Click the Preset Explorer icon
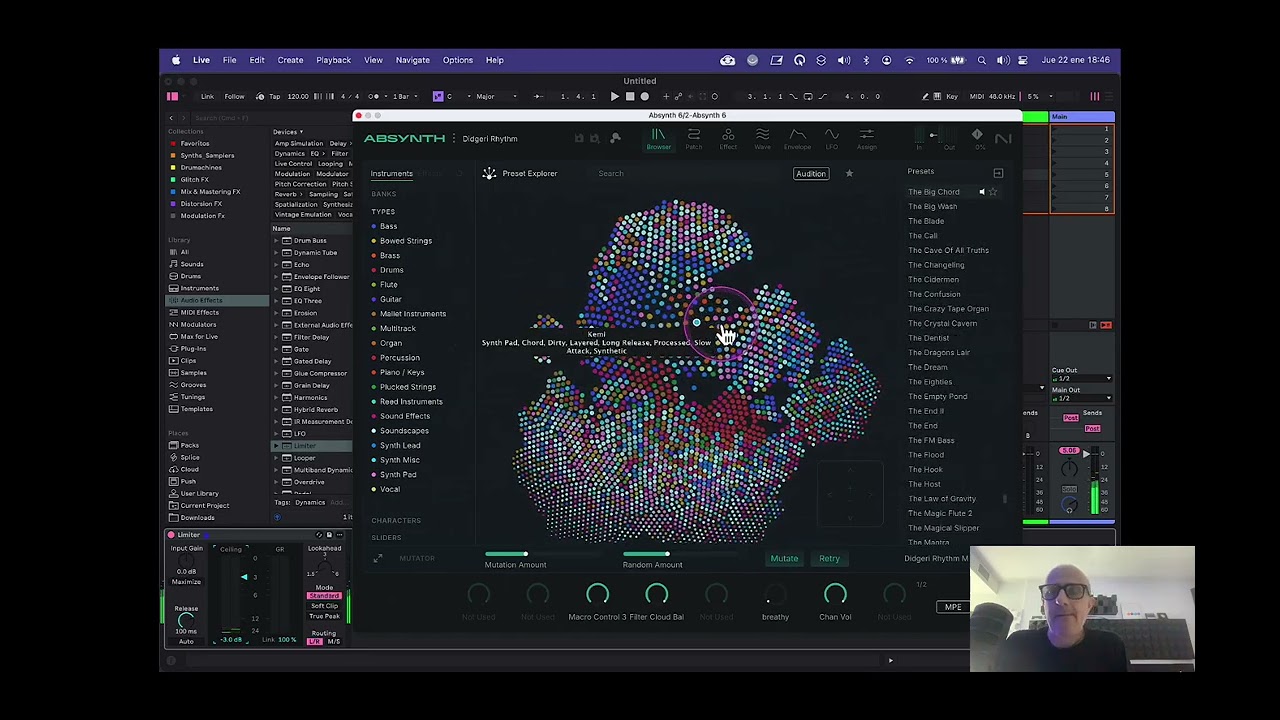The height and width of the screenshot is (720, 1280). [489, 173]
